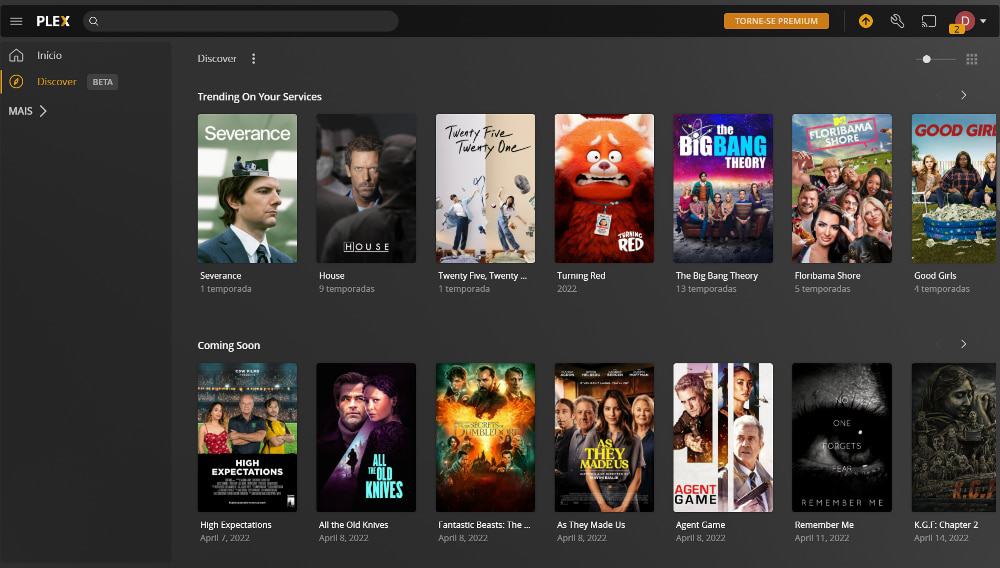Advance the Trending row with the right chevron
This screenshot has width=1000, height=568.
(x=964, y=95)
